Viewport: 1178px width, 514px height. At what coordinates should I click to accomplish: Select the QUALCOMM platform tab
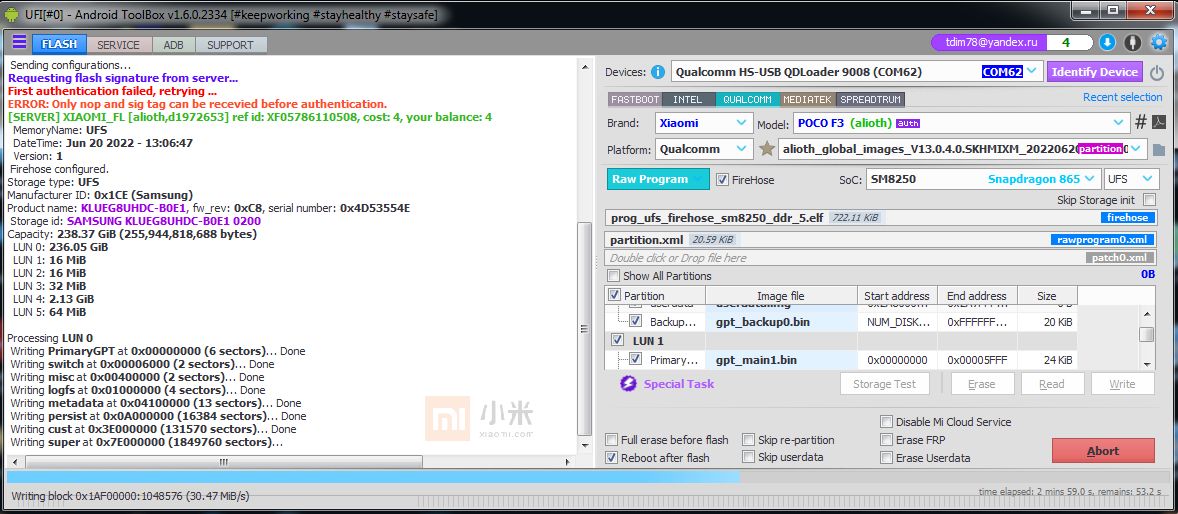coord(748,99)
